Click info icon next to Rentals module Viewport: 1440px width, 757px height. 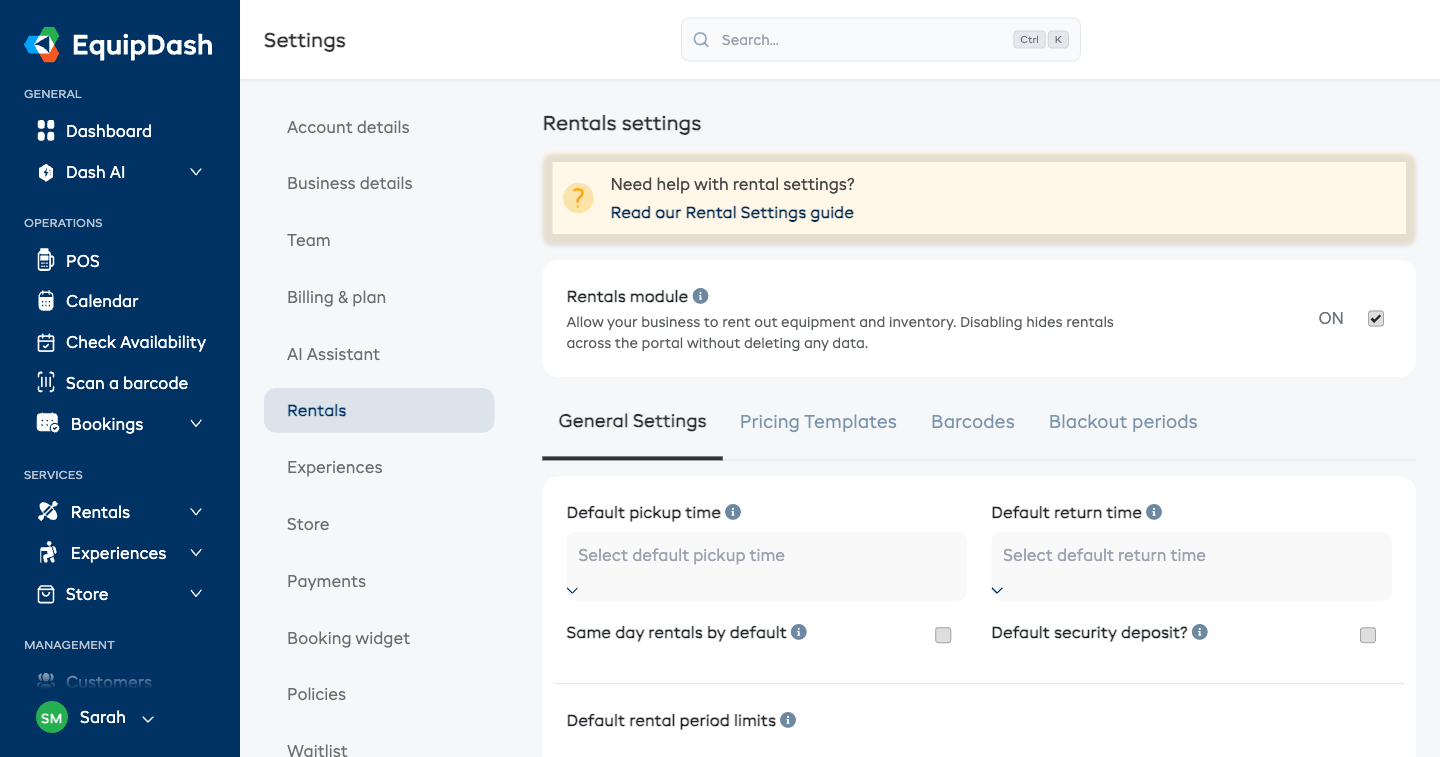point(701,296)
